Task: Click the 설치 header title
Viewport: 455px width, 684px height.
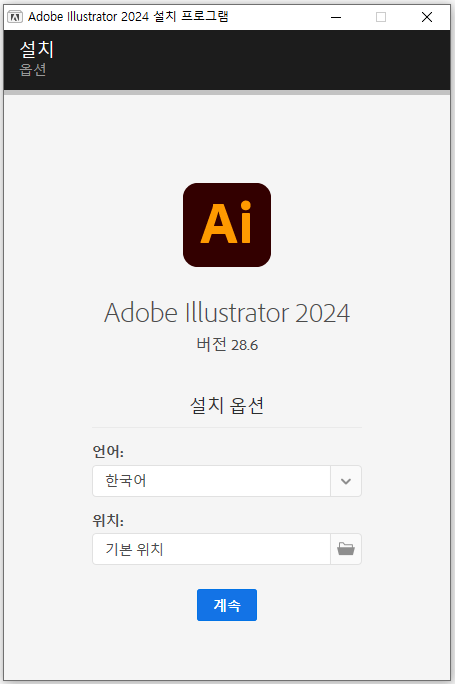Action: click(37, 49)
